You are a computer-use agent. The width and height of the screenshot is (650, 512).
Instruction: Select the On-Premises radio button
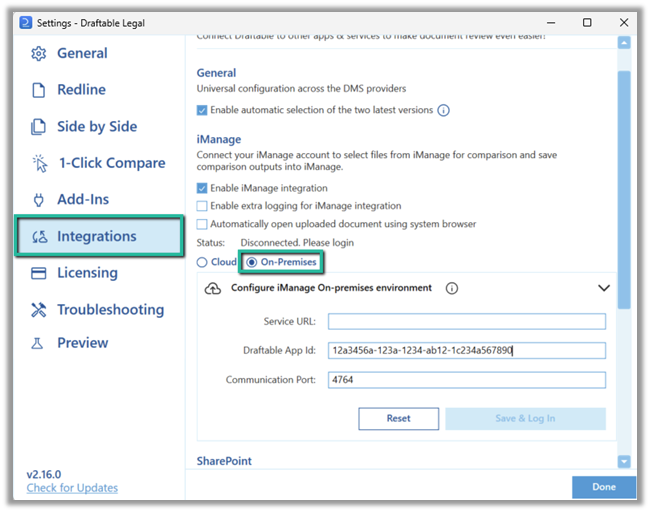click(x=252, y=262)
